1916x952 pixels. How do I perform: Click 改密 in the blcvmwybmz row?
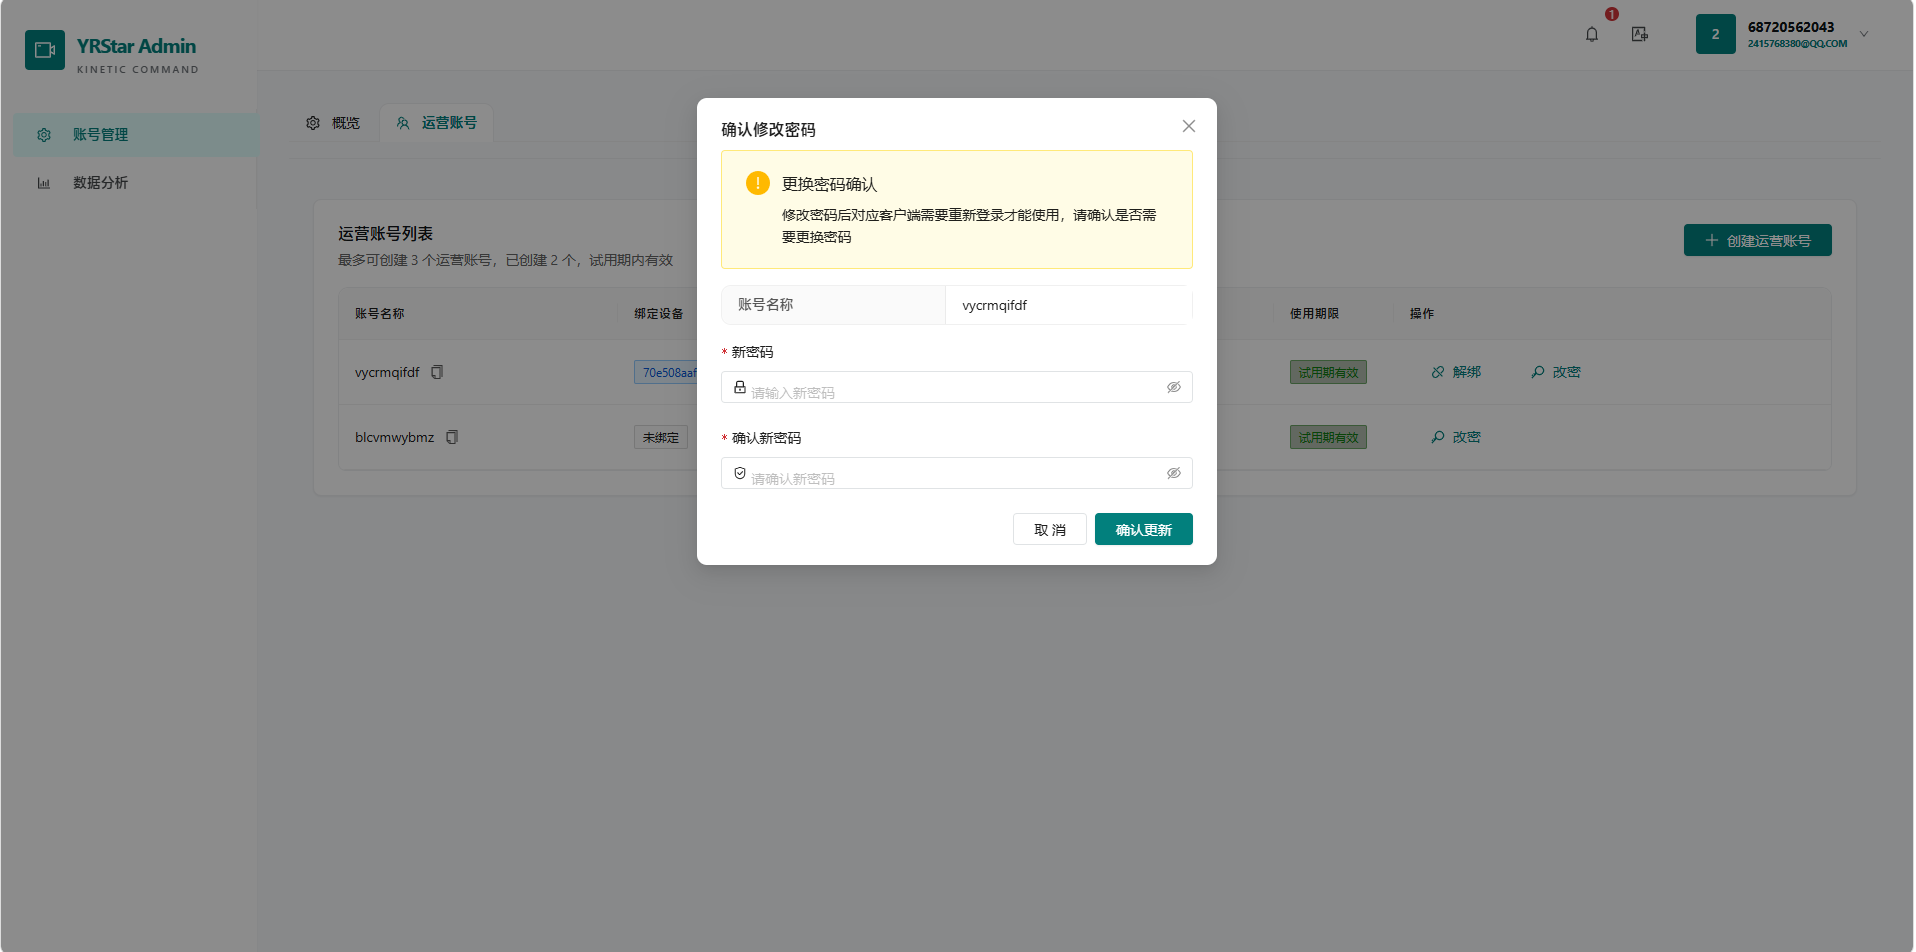point(1456,437)
